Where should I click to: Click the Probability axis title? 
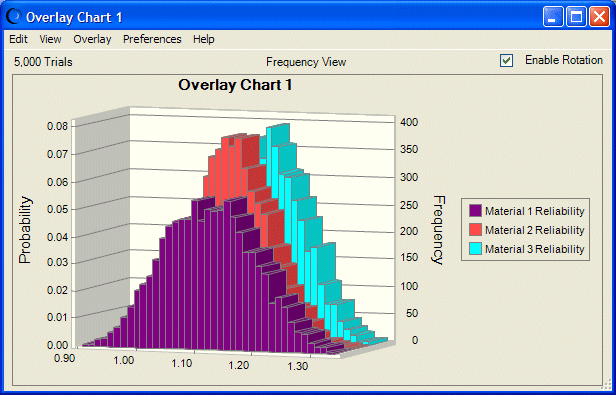click(25, 230)
